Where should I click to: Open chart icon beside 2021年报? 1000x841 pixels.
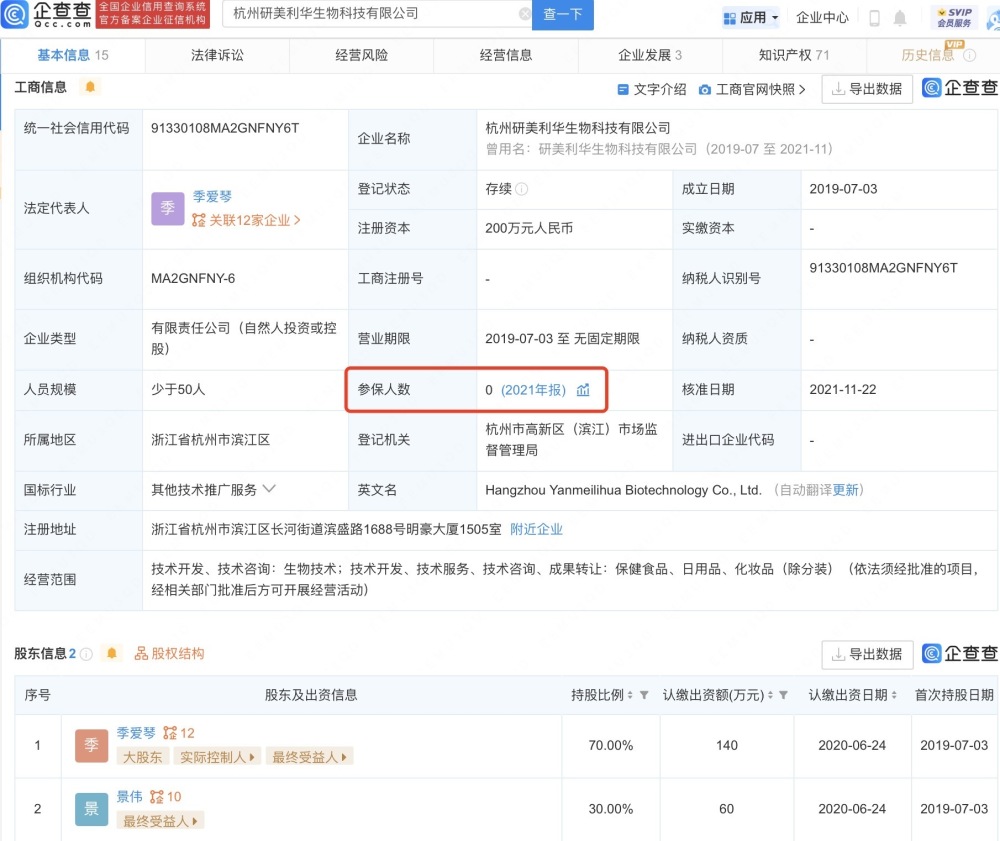(x=583, y=390)
